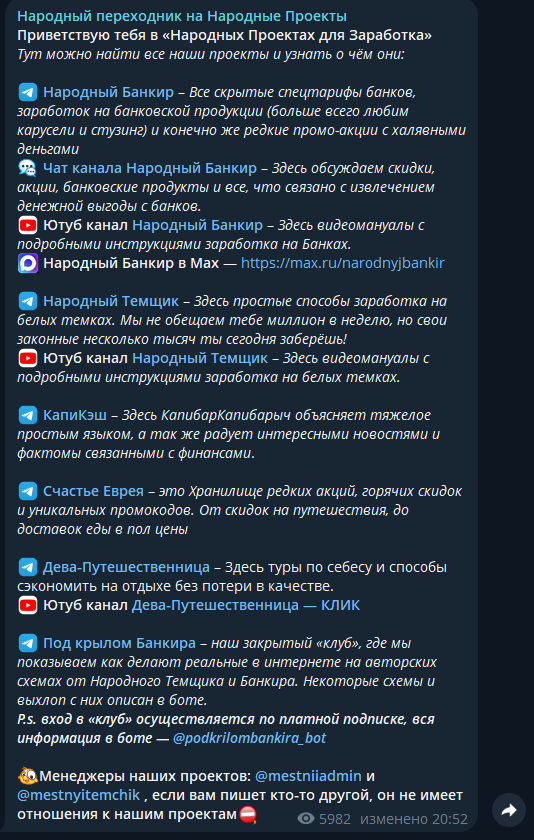Click YouTube icon beside Дева-Путешественница channel
Image resolution: width=534 pixels, height=840 pixels.
pos(28,605)
